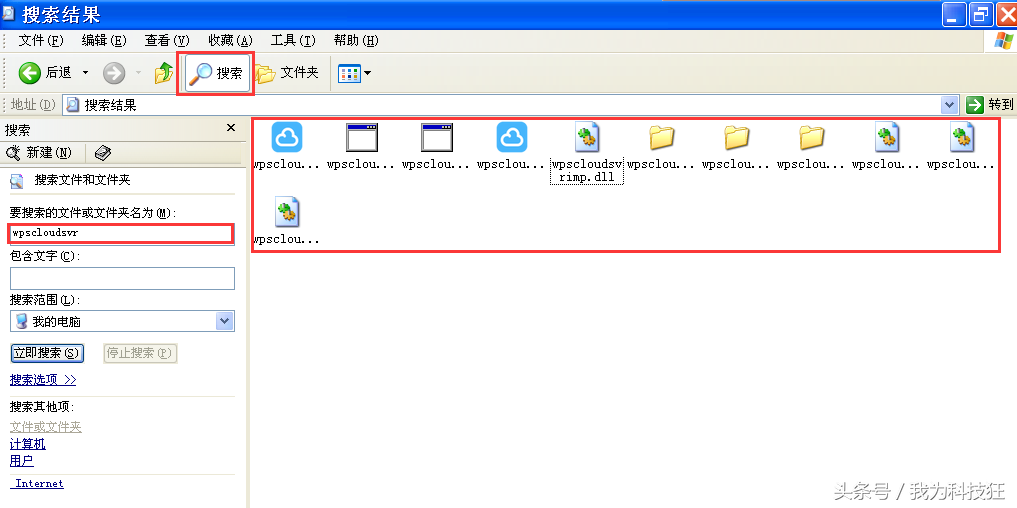Click the Containing text (包含文字) field
This screenshot has height=508, width=1017.
[x=122, y=278]
